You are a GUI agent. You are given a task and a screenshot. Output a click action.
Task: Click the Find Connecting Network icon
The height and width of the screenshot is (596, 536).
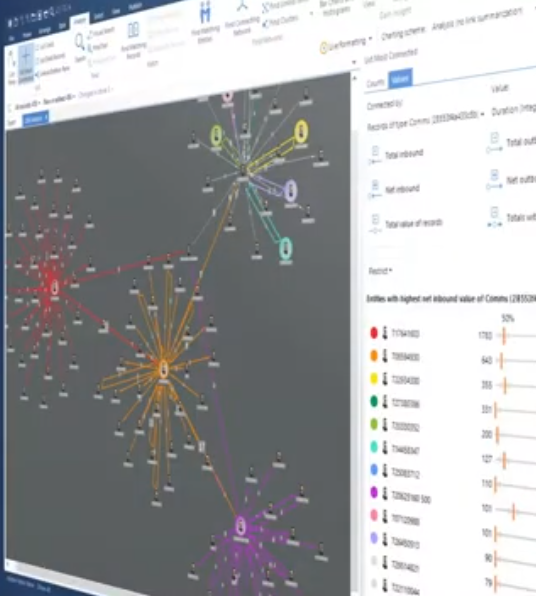pyautogui.click(x=242, y=5)
